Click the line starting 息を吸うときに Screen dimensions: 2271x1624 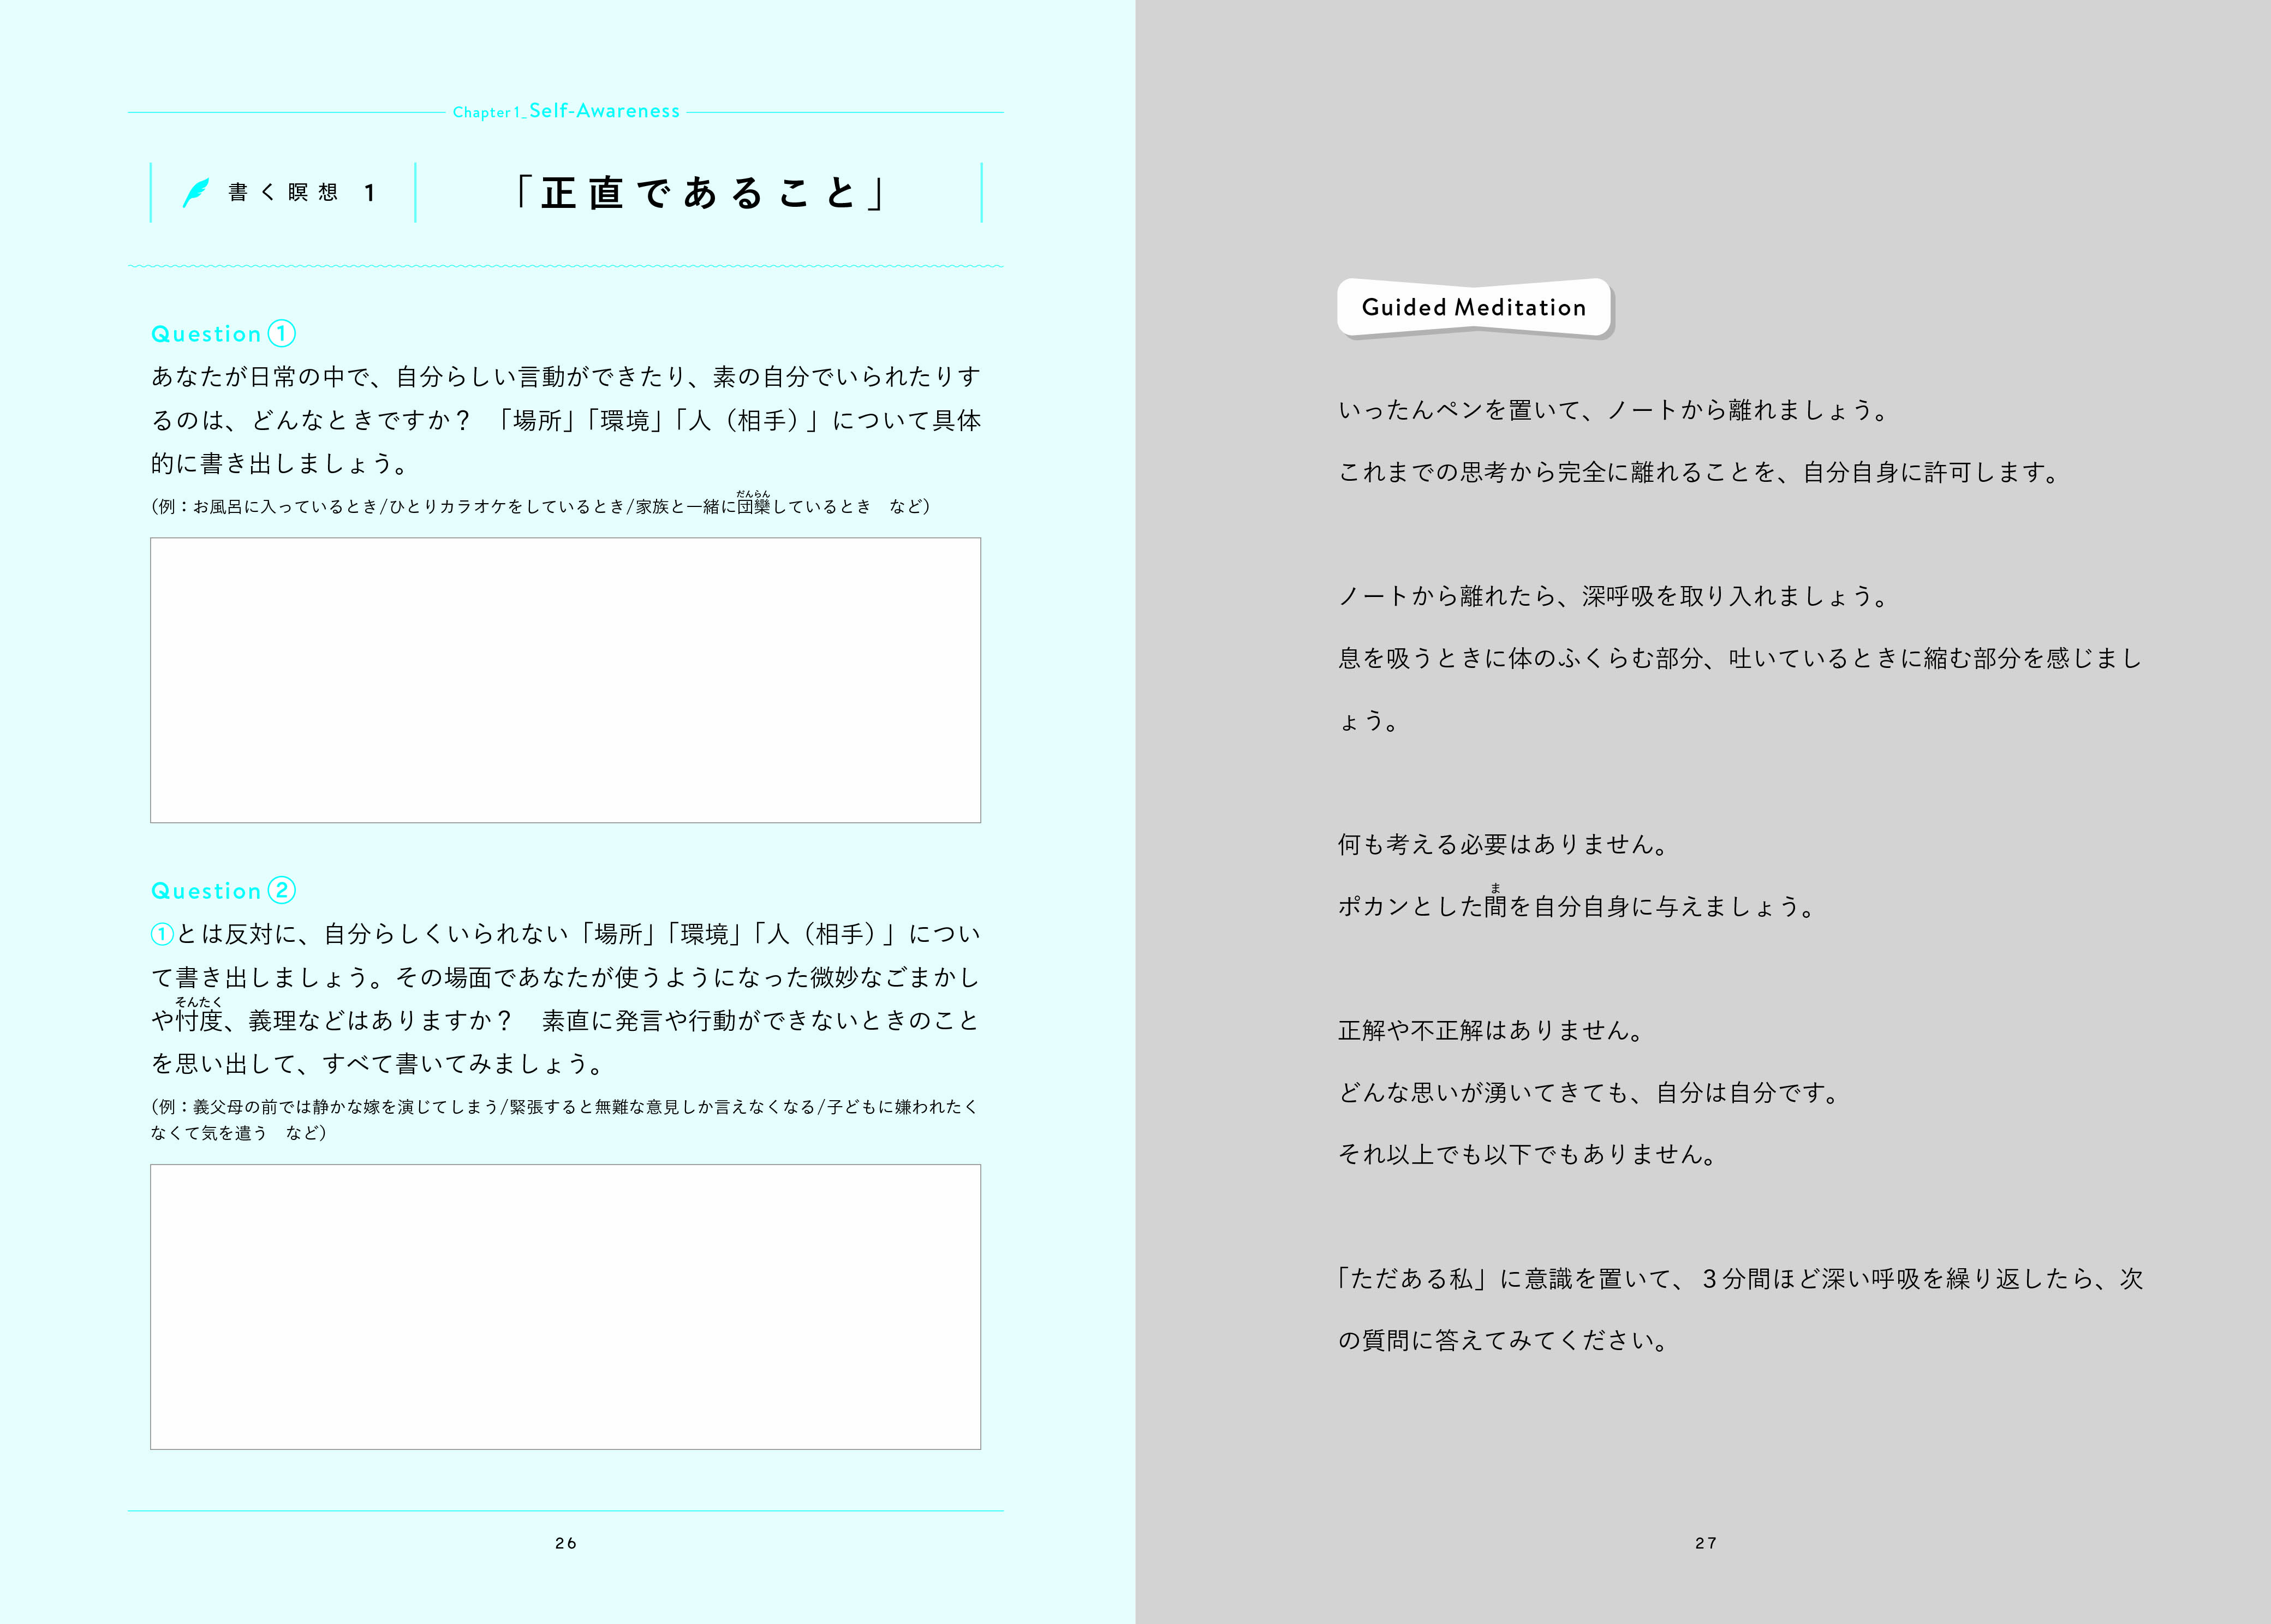pyautogui.click(x=1741, y=658)
